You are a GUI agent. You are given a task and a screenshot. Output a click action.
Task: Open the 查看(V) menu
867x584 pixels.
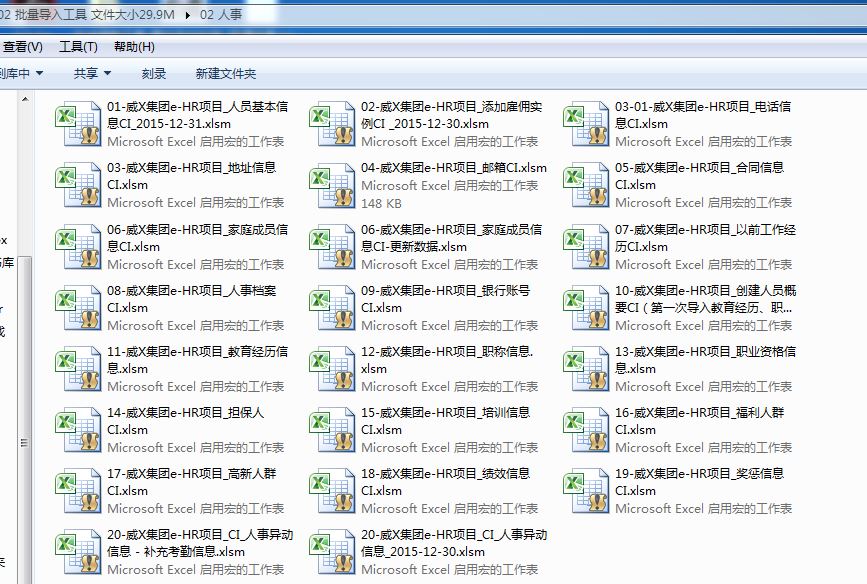point(22,47)
